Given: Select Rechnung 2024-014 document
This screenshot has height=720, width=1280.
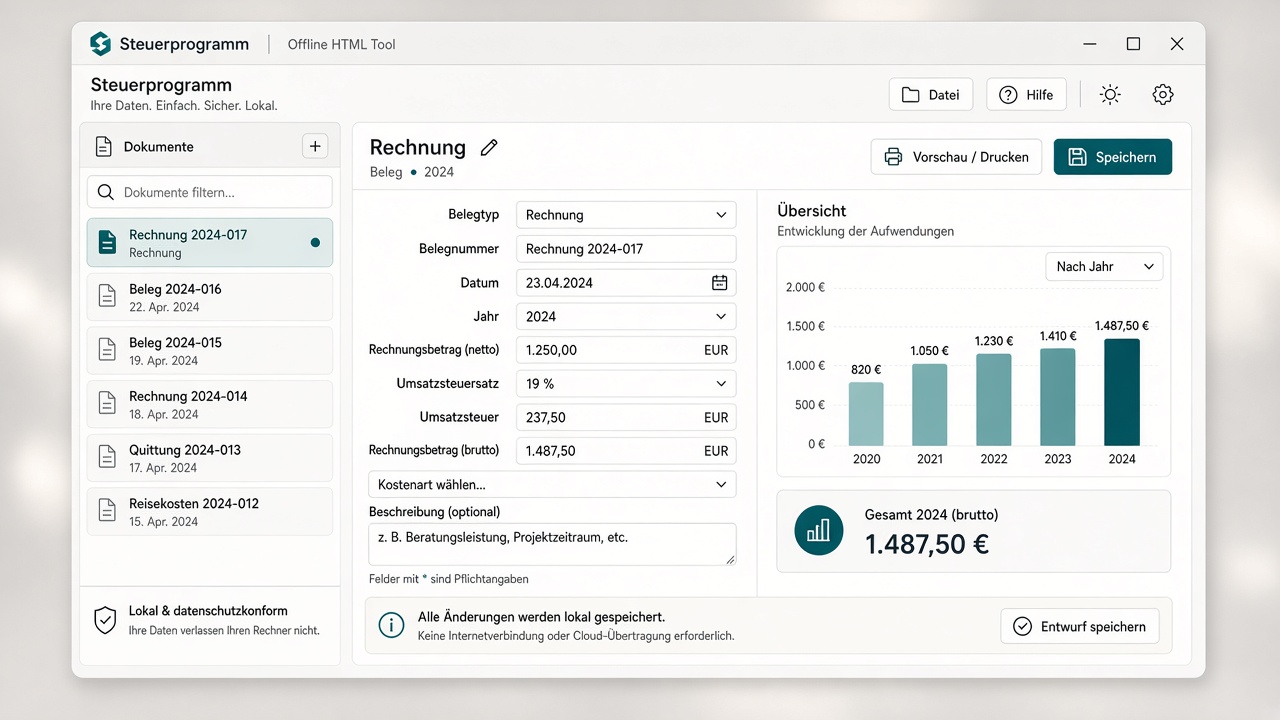Looking at the screenshot, I should point(210,404).
